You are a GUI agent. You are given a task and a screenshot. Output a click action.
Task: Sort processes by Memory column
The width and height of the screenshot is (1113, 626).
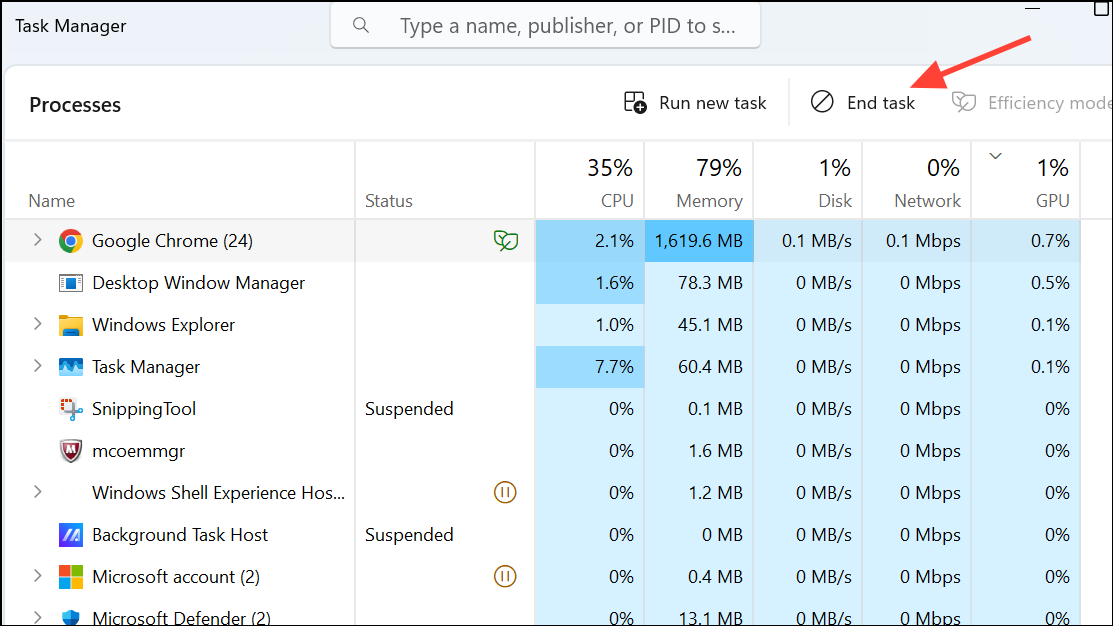[x=699, y=181]
